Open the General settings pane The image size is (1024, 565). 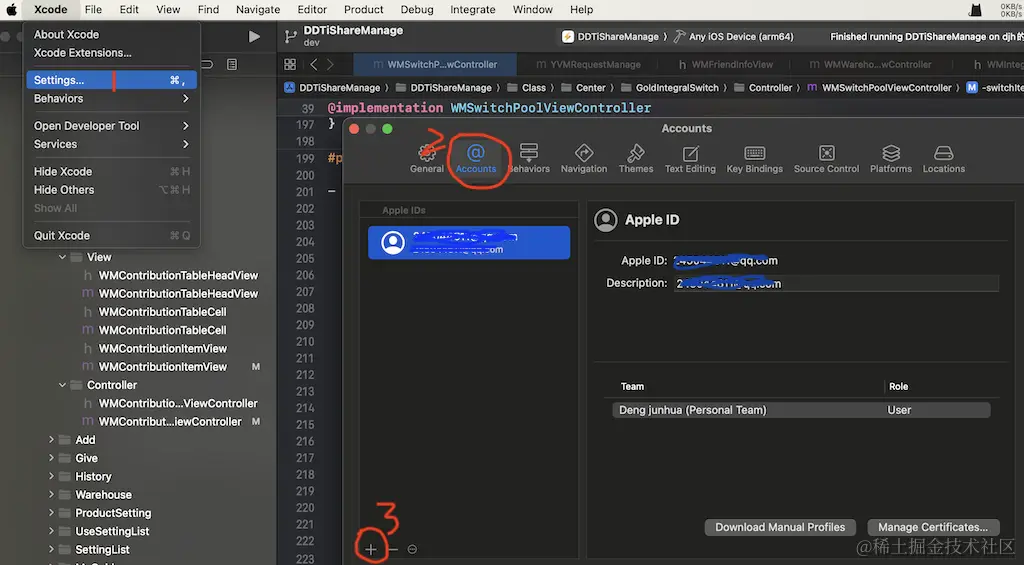426,158
